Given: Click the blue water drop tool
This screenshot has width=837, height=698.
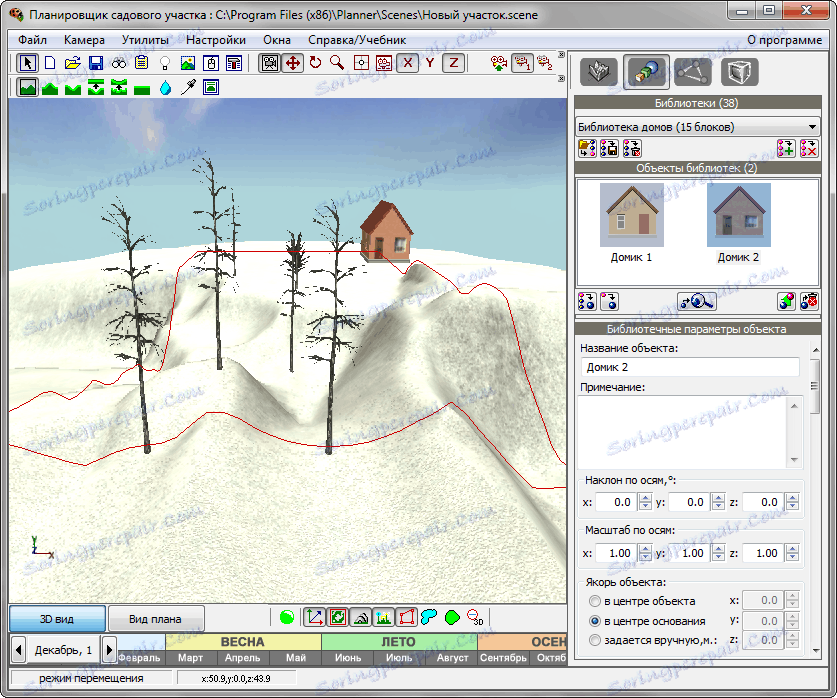Looking at the screenshot, I should click(x=165, y=88).
